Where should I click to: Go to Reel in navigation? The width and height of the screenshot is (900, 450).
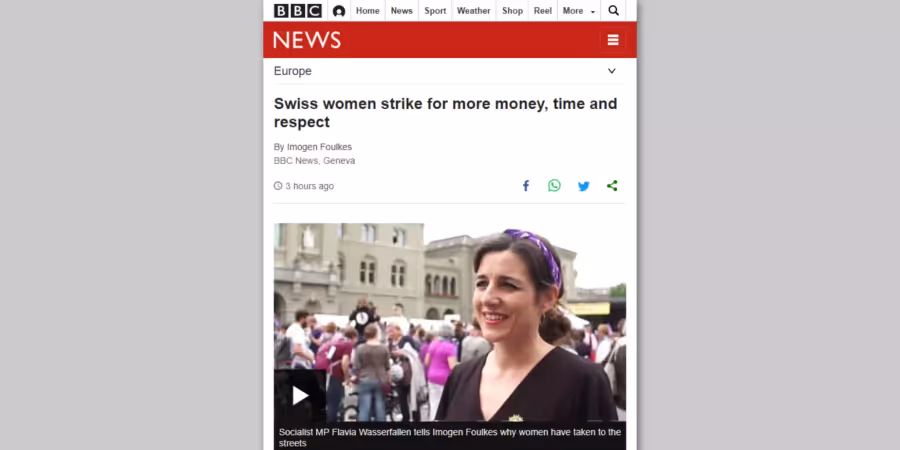point(542,11)
